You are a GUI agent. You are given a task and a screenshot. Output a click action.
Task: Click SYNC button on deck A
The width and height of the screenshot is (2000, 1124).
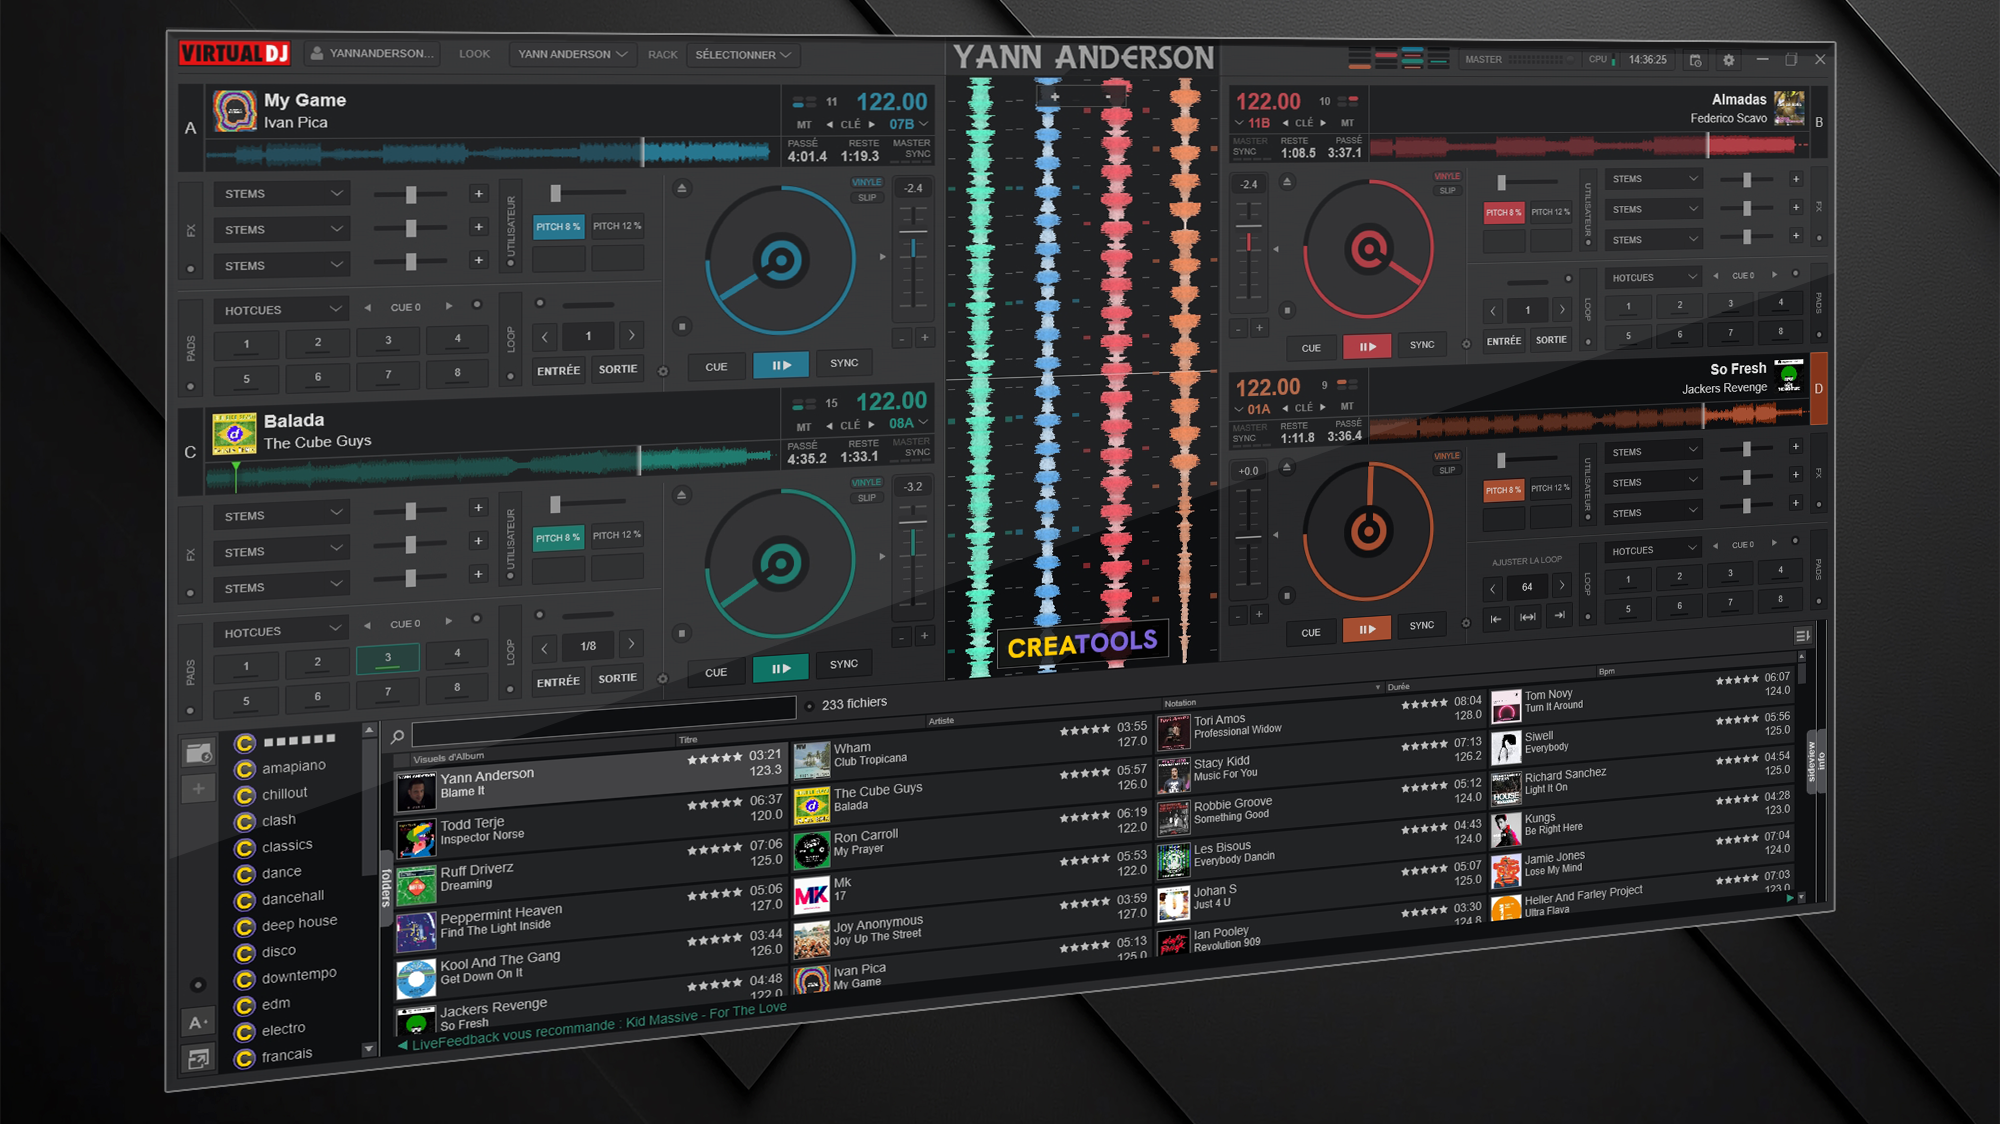pos(844,363)
